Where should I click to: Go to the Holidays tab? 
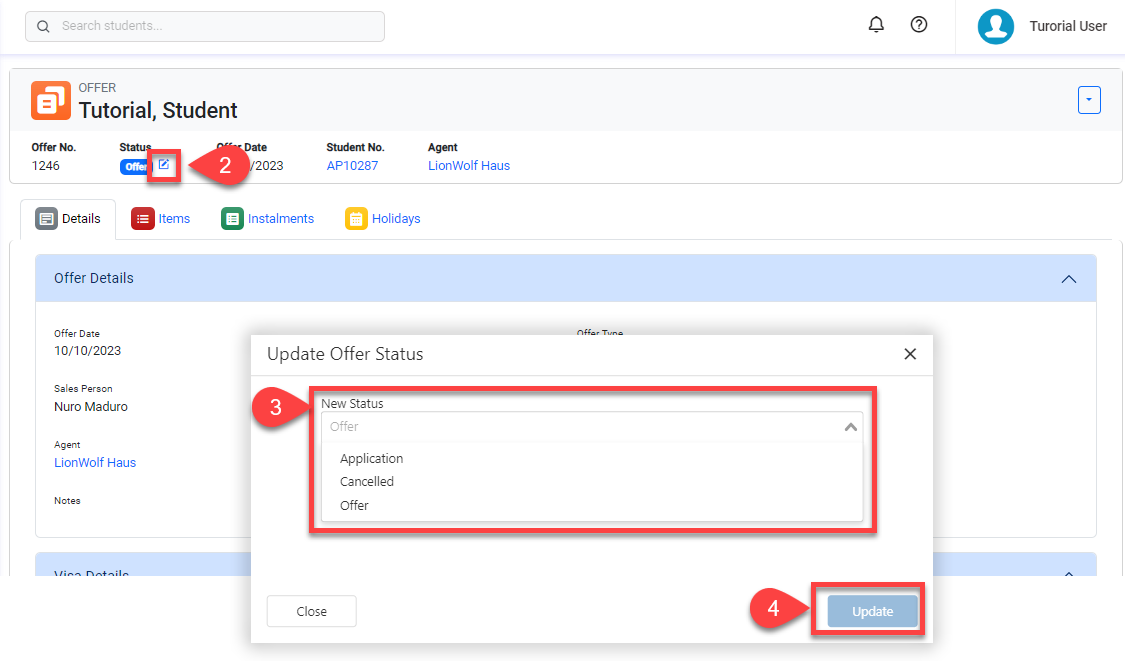[383, 219]
